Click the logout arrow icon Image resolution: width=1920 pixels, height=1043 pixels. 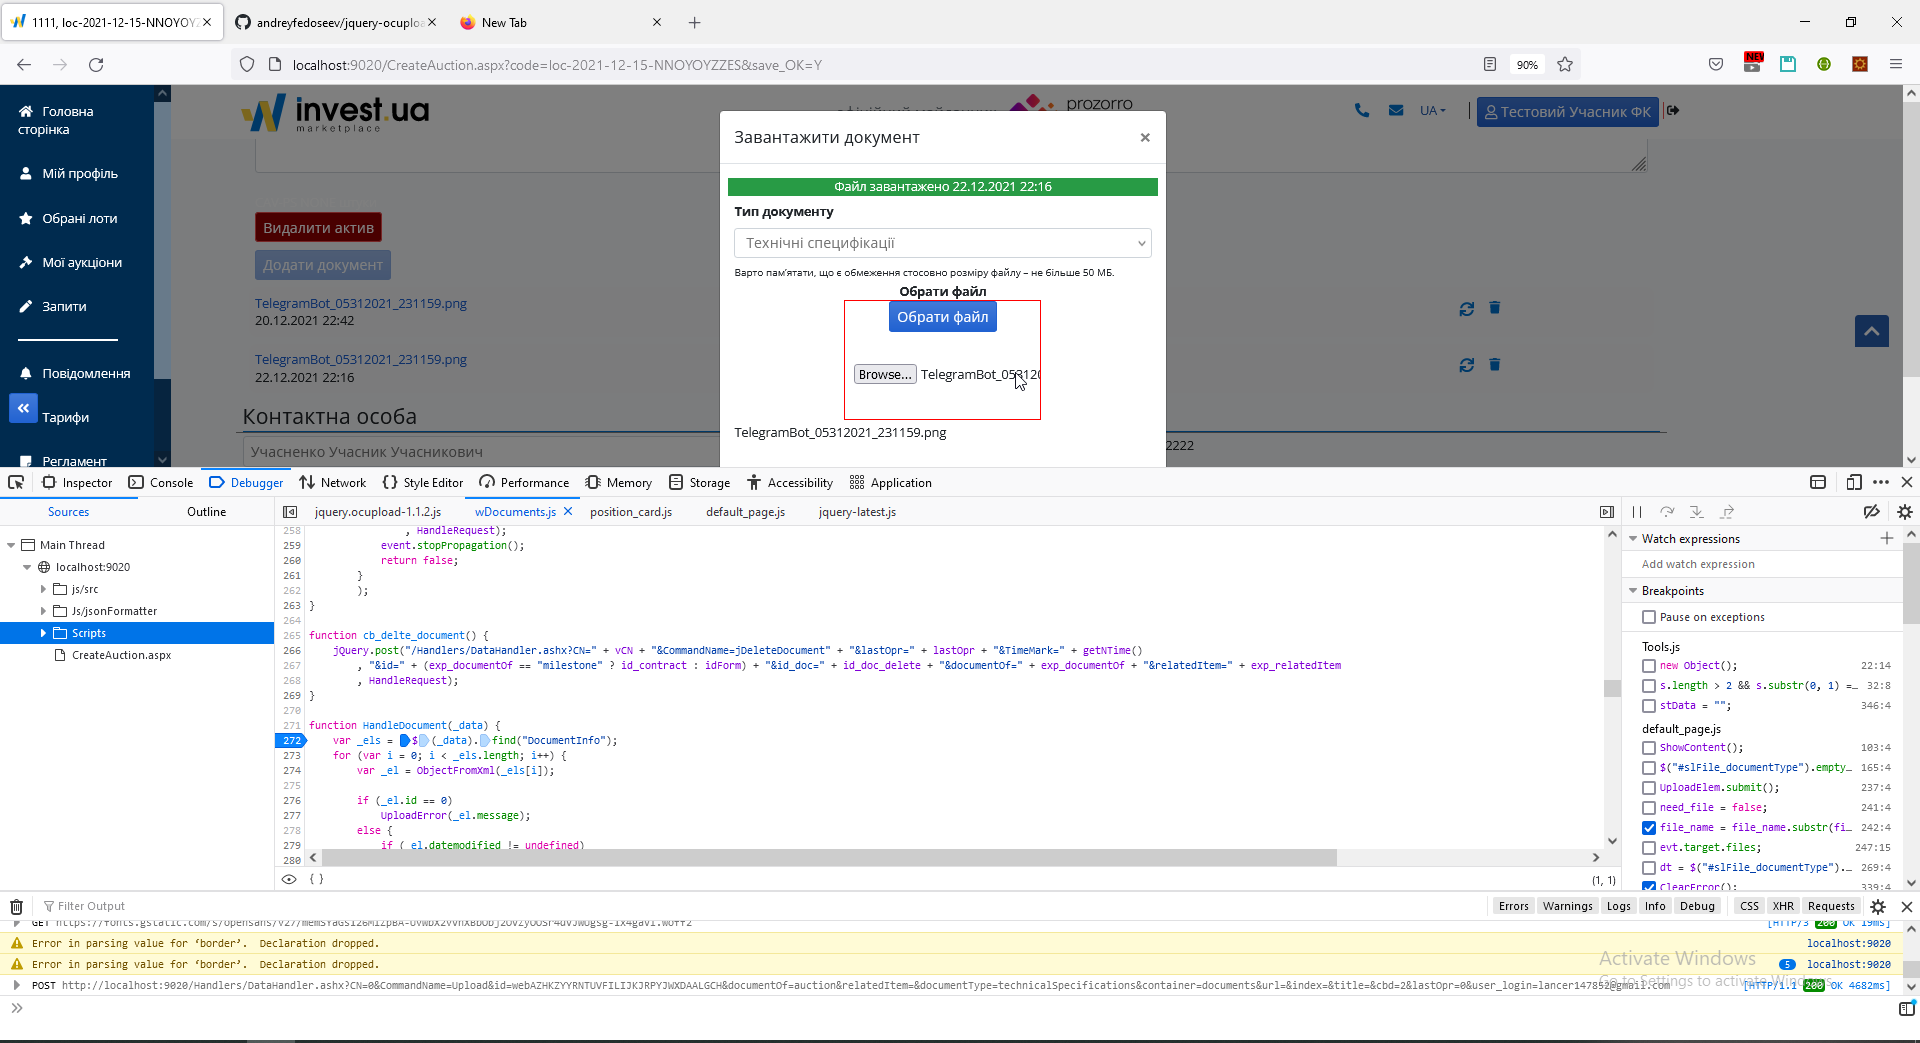click(x=1673, y=111)
